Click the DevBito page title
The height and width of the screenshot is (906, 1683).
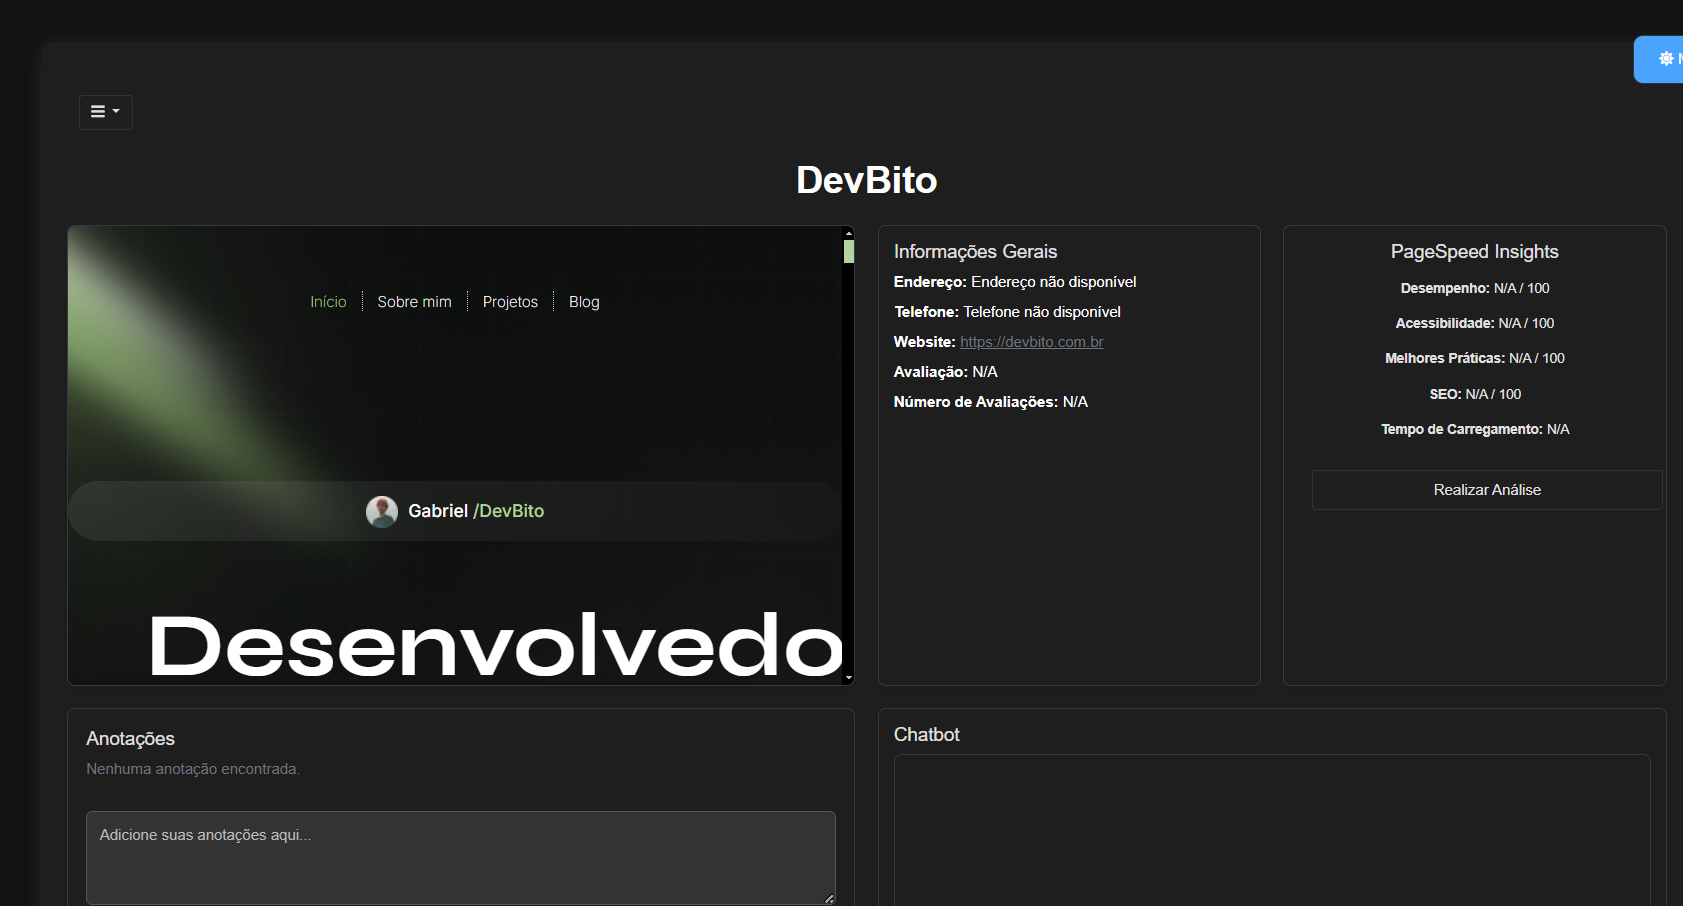[866, 180]
